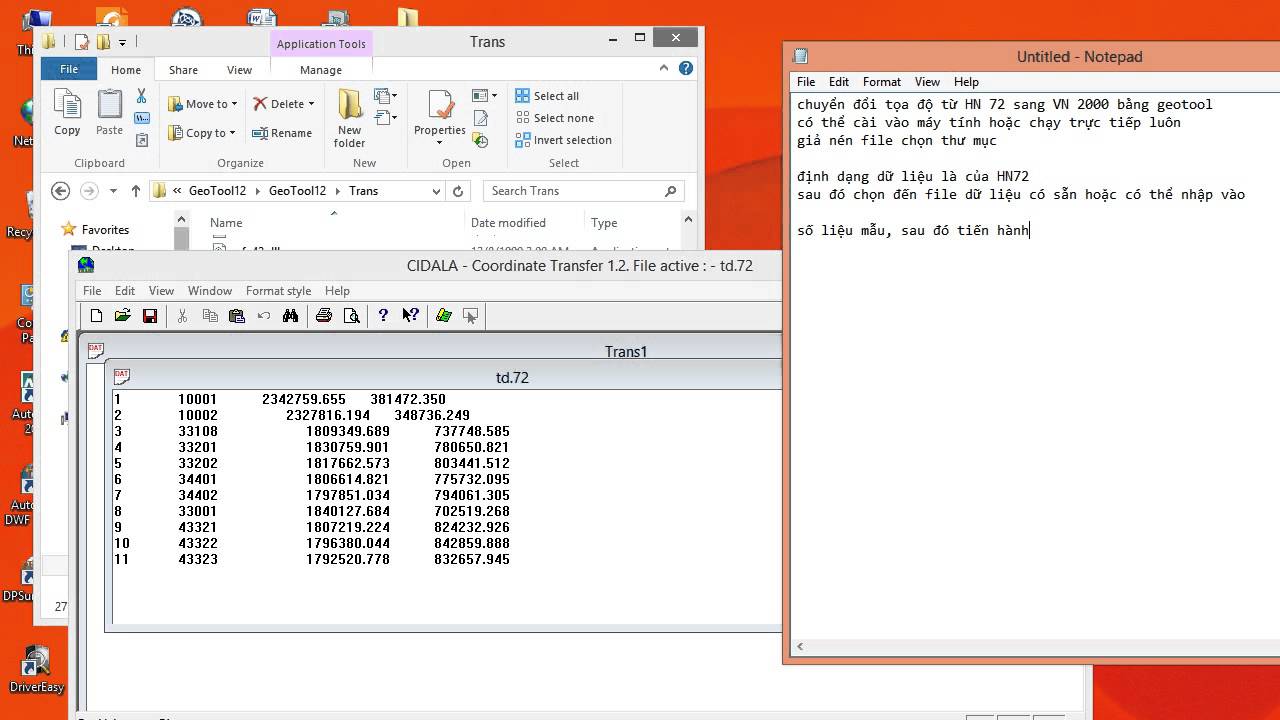Click History icon in Explorer Open group
1280x720 pixels.
coord(481,140)
